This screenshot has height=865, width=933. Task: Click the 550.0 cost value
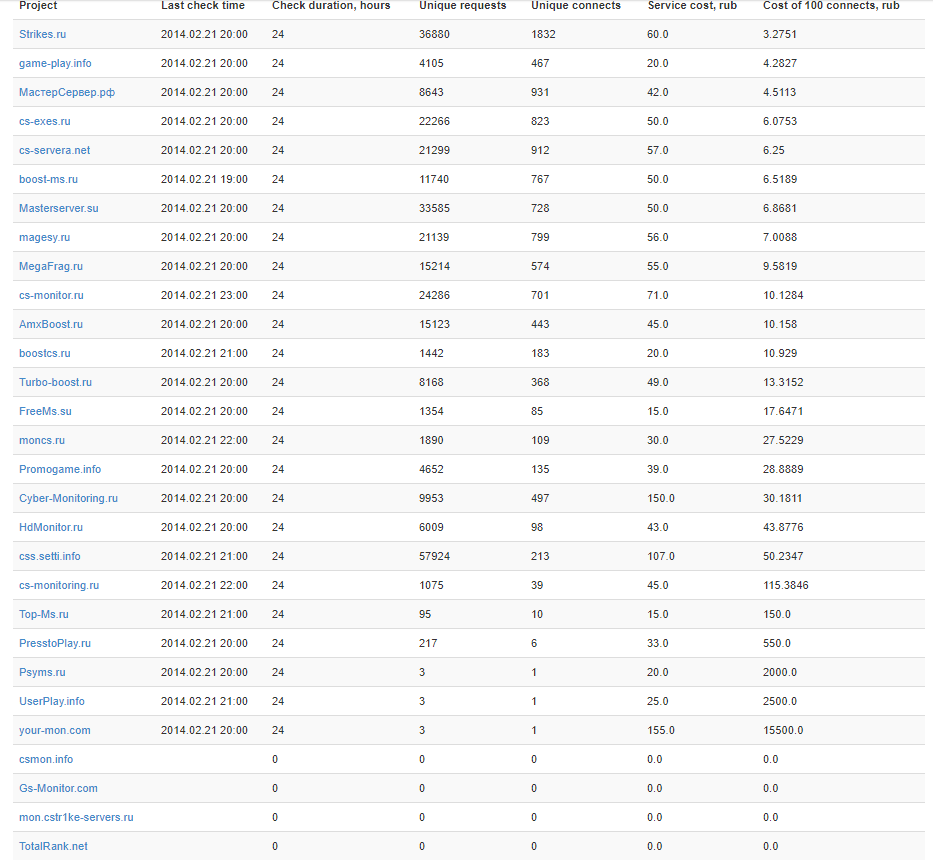pos(777,644)
